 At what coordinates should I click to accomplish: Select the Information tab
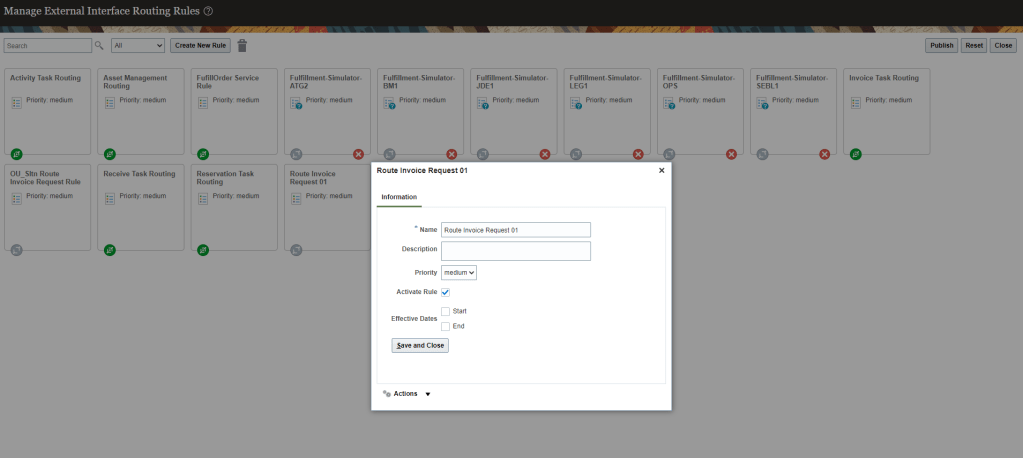tap(399, 197)
